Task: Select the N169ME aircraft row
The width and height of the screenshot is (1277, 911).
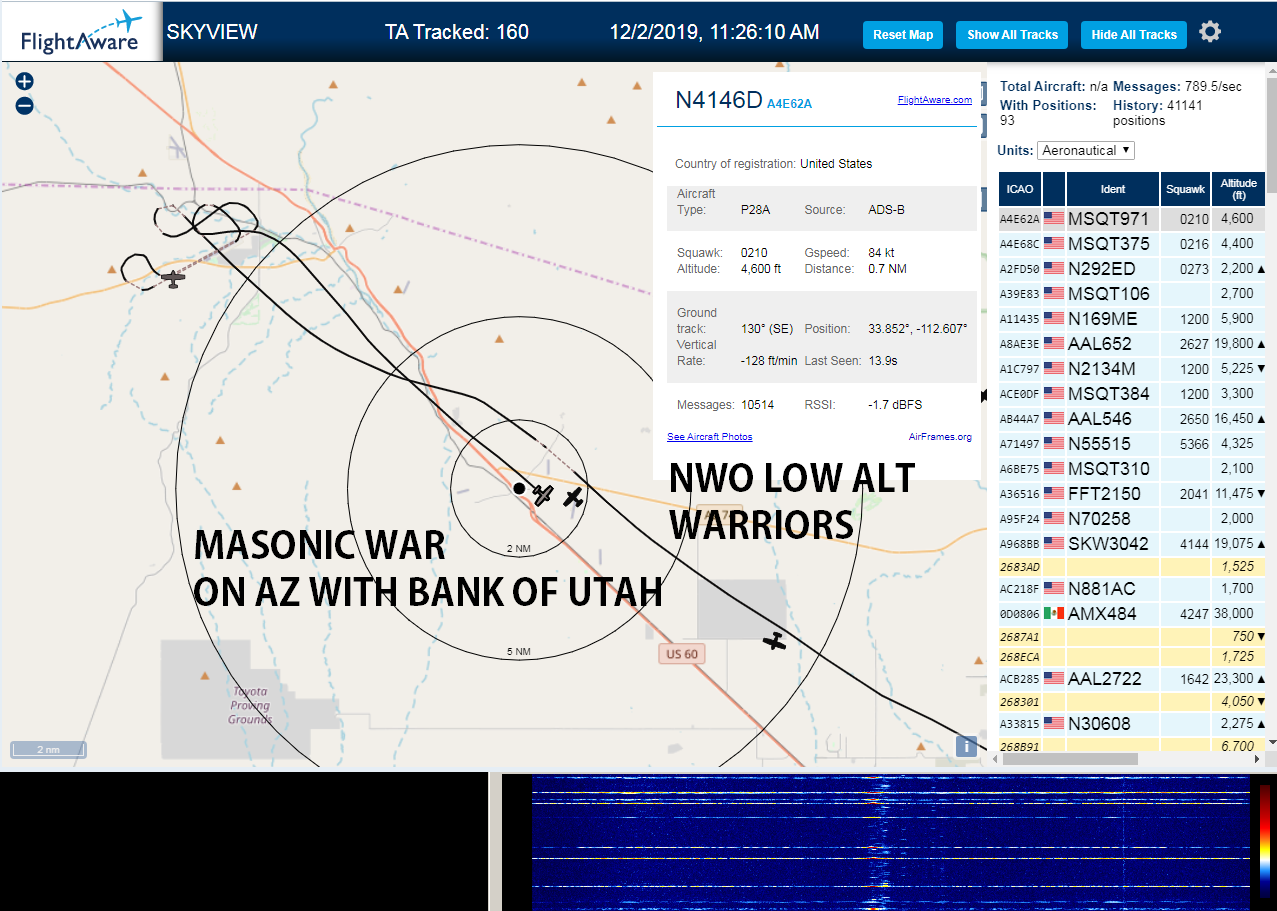Action: click(1132, 318)
